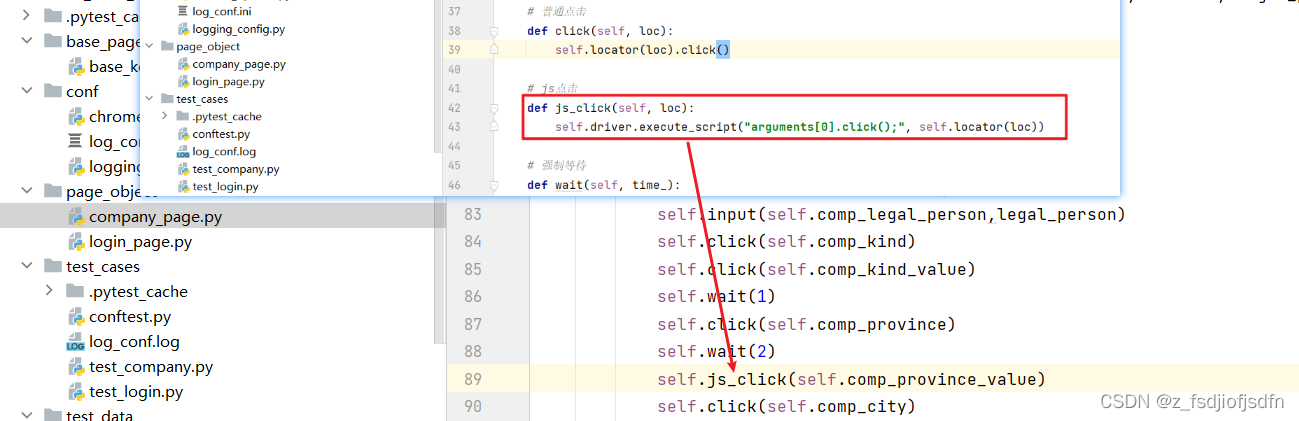Expand .pytest_cache in main project tree
Viewport: 1299px width, 421px height.
click(50, 291)
